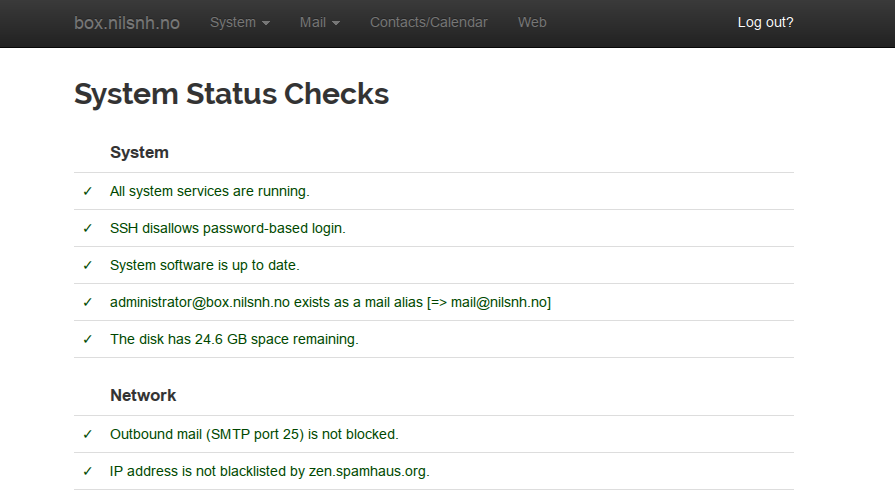Click checkmark next to System software up to date
Viewport: 895px width, 497px height.
[87, 265]
